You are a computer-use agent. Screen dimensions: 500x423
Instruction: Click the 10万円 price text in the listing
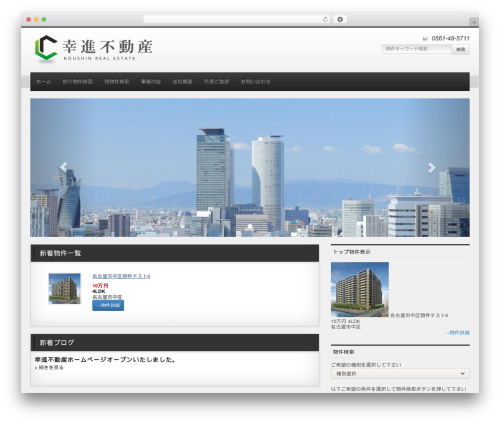[x=100, y=286]
